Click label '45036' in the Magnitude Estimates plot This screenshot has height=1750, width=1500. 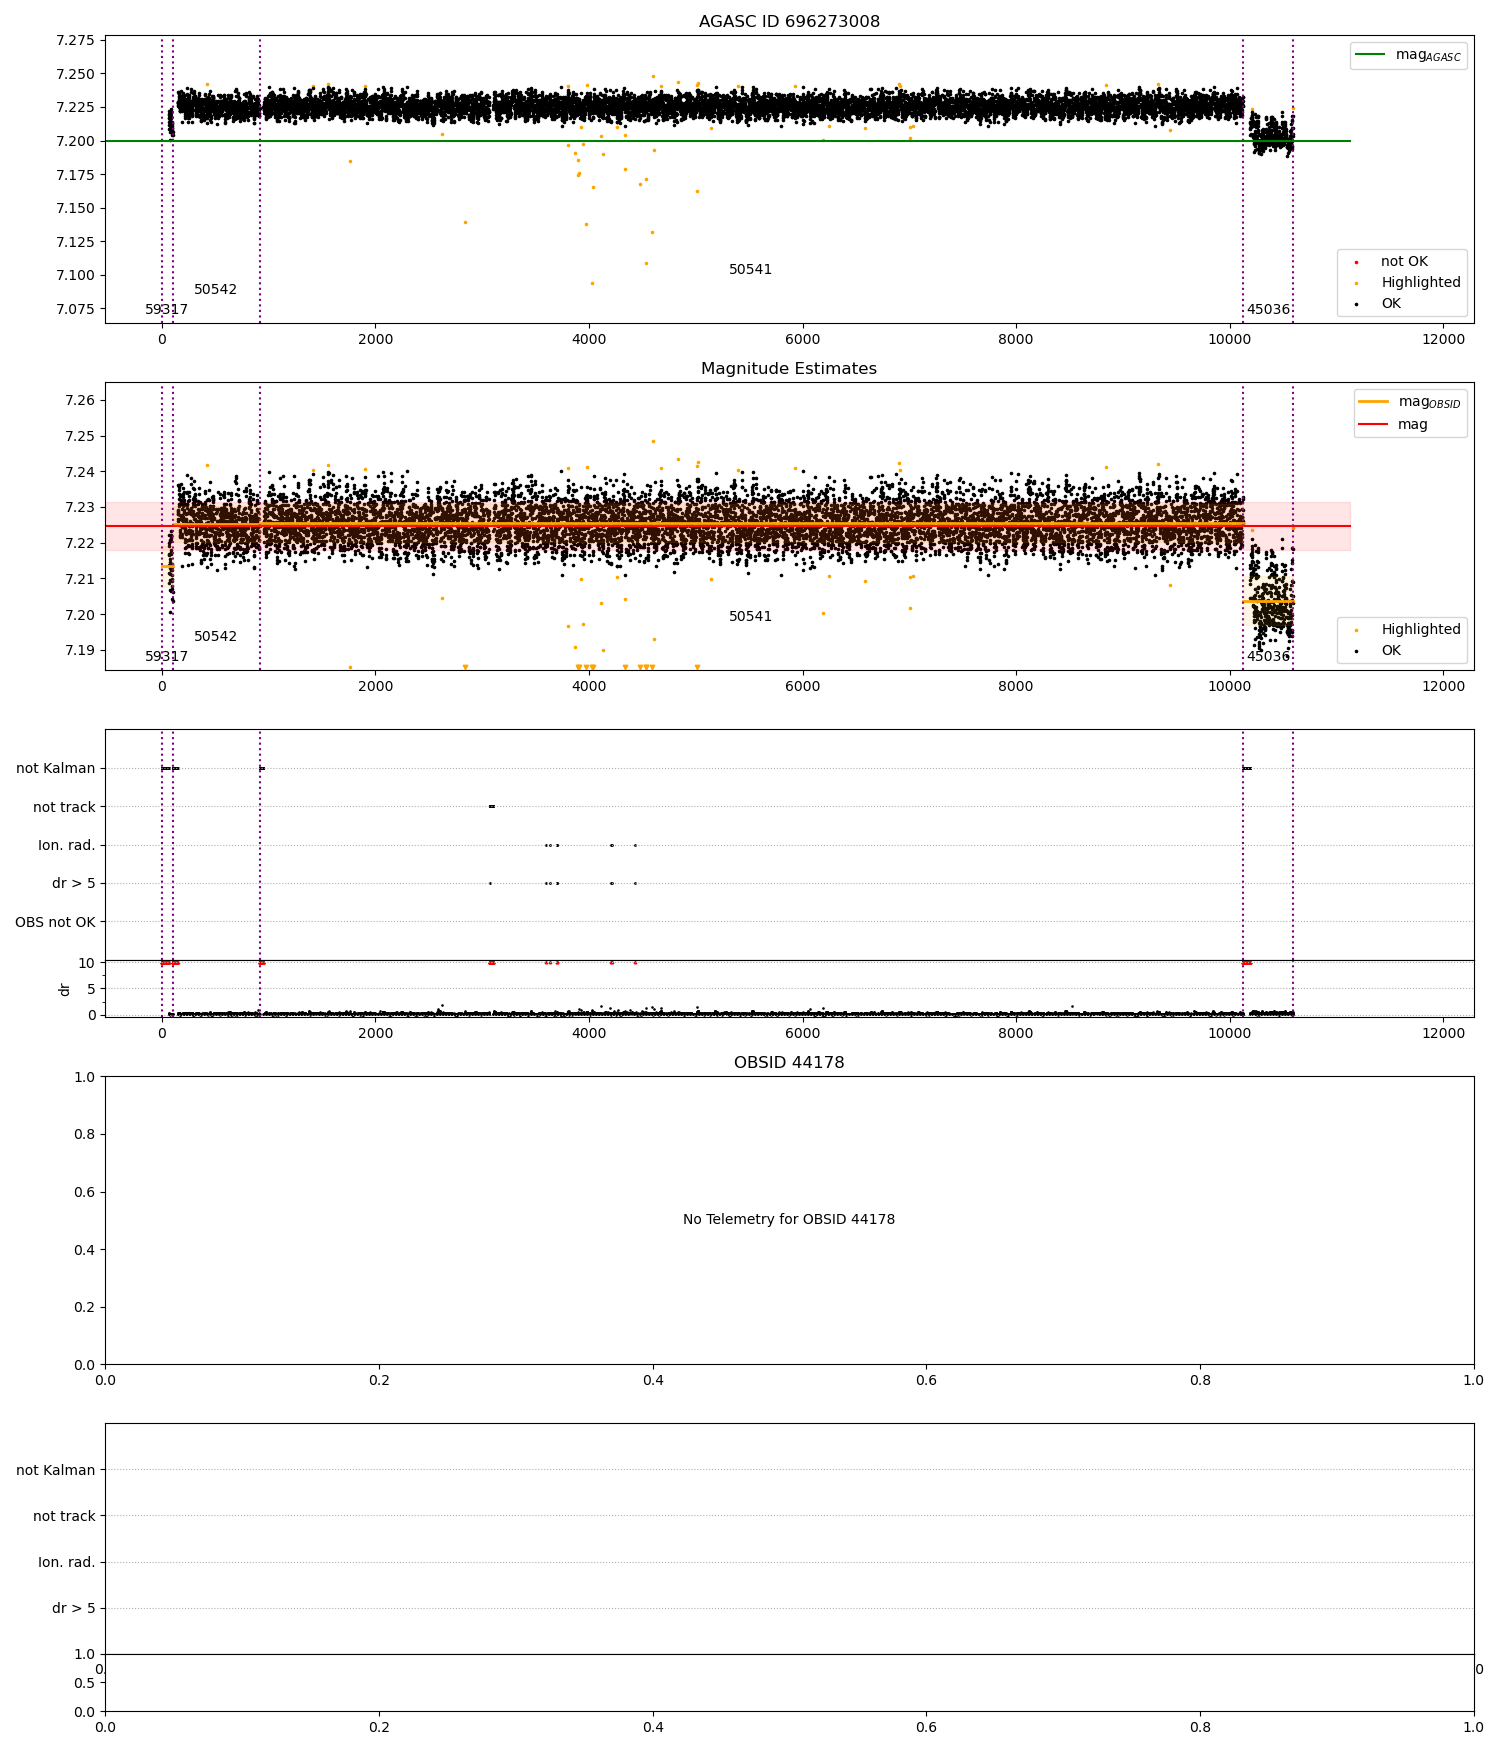1268,656
